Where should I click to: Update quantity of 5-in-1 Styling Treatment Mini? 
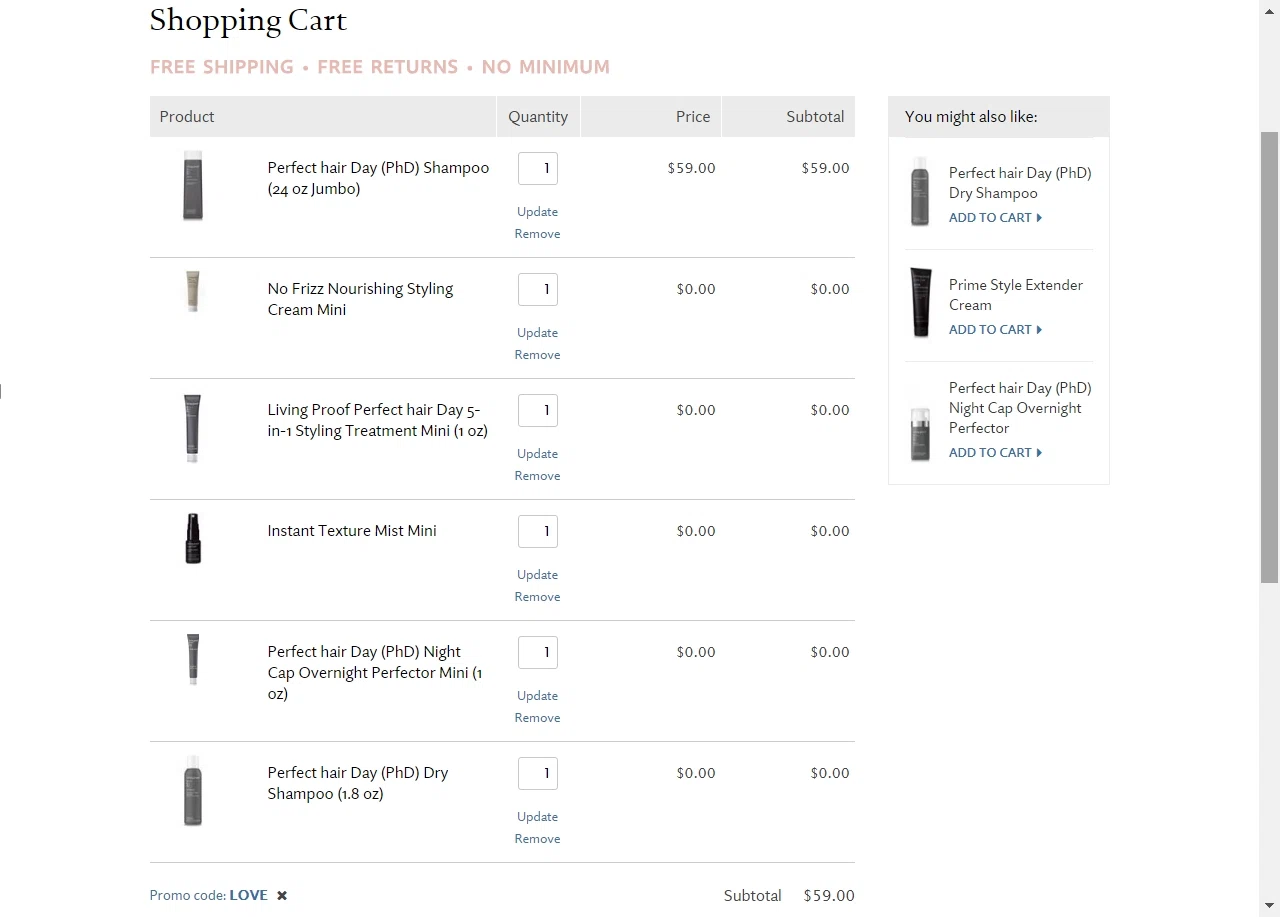537,454
